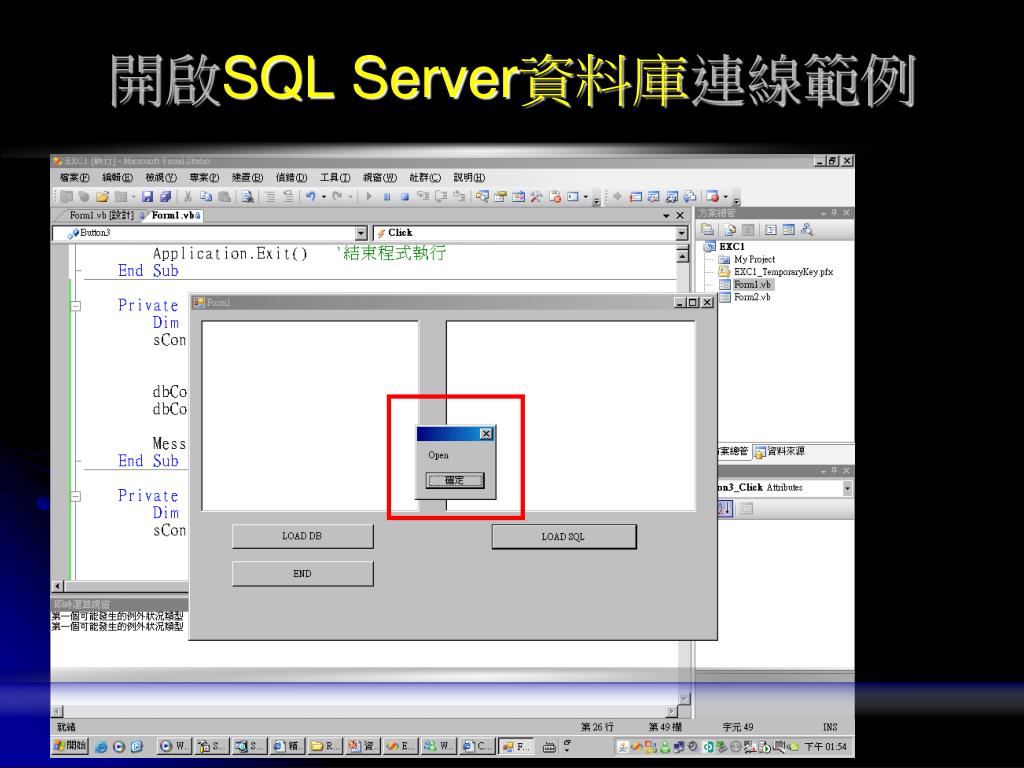Click the Copy toolbar icon
The height and width of the screenshot is (768, 1024).
coord(206,197)
